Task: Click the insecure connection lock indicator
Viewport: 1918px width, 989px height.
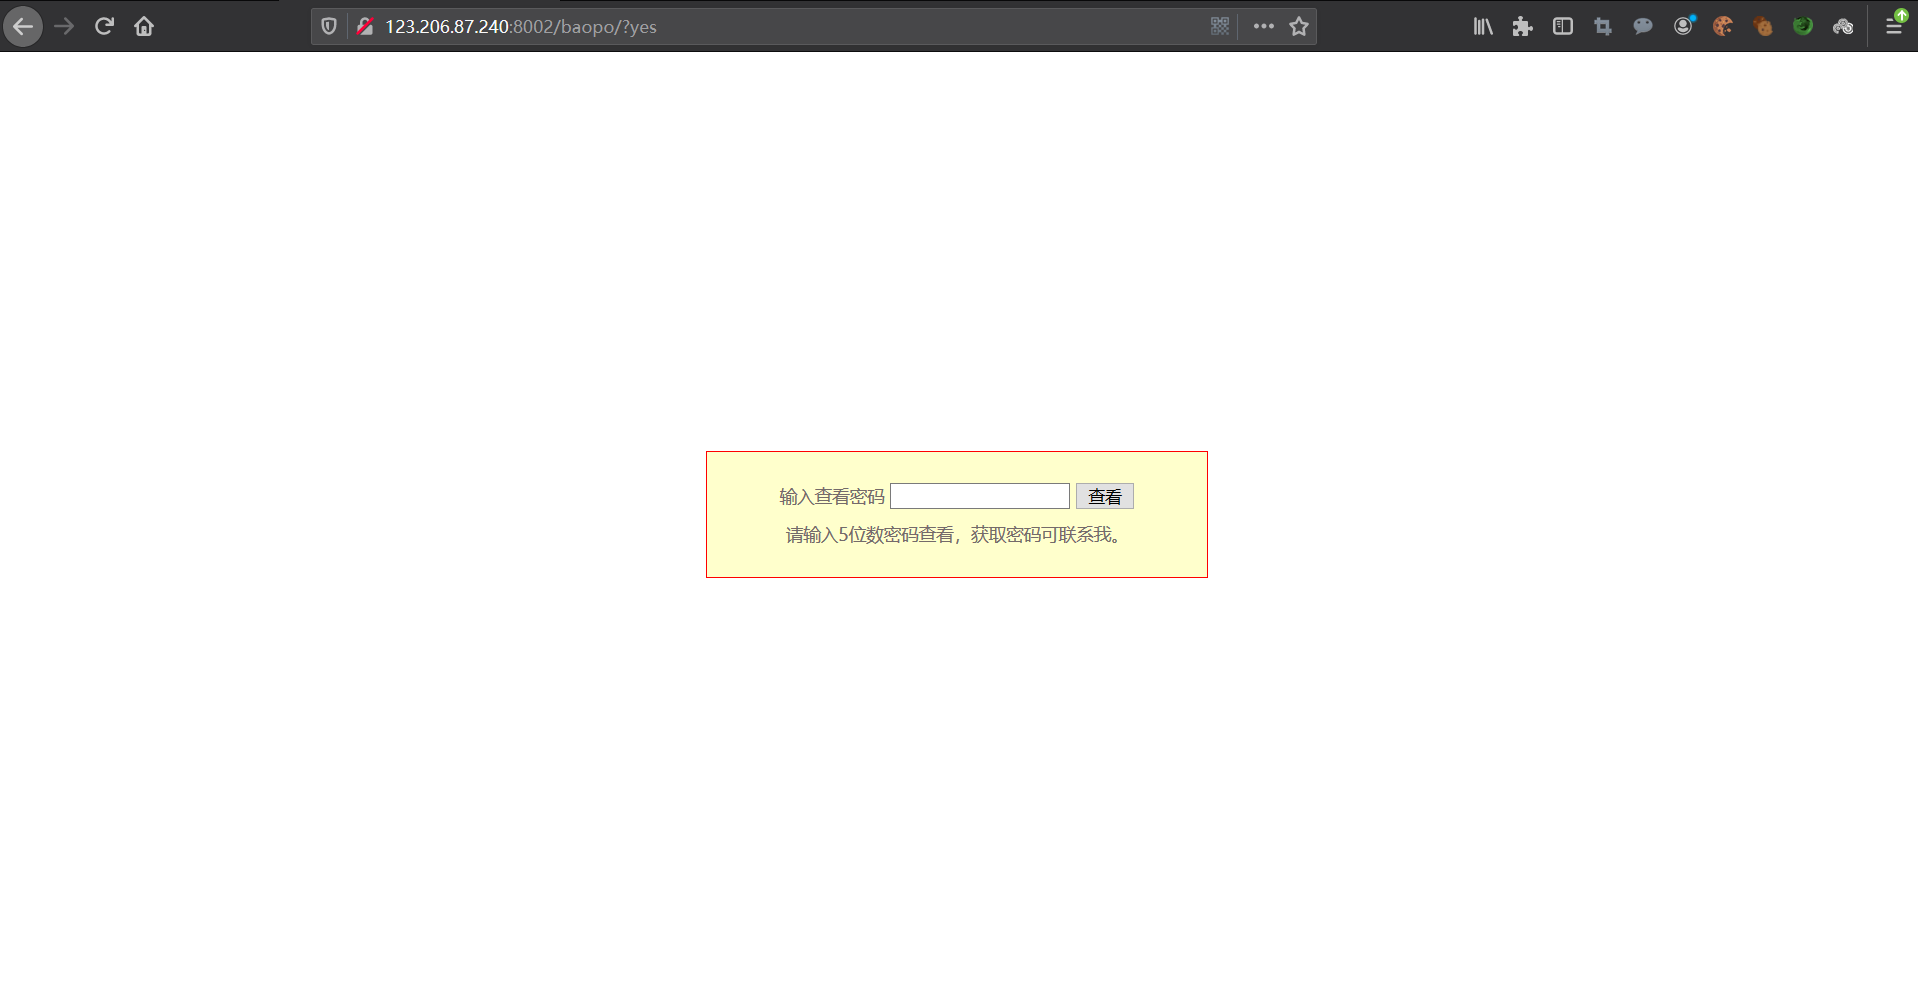Action: [x=366, y=26]
